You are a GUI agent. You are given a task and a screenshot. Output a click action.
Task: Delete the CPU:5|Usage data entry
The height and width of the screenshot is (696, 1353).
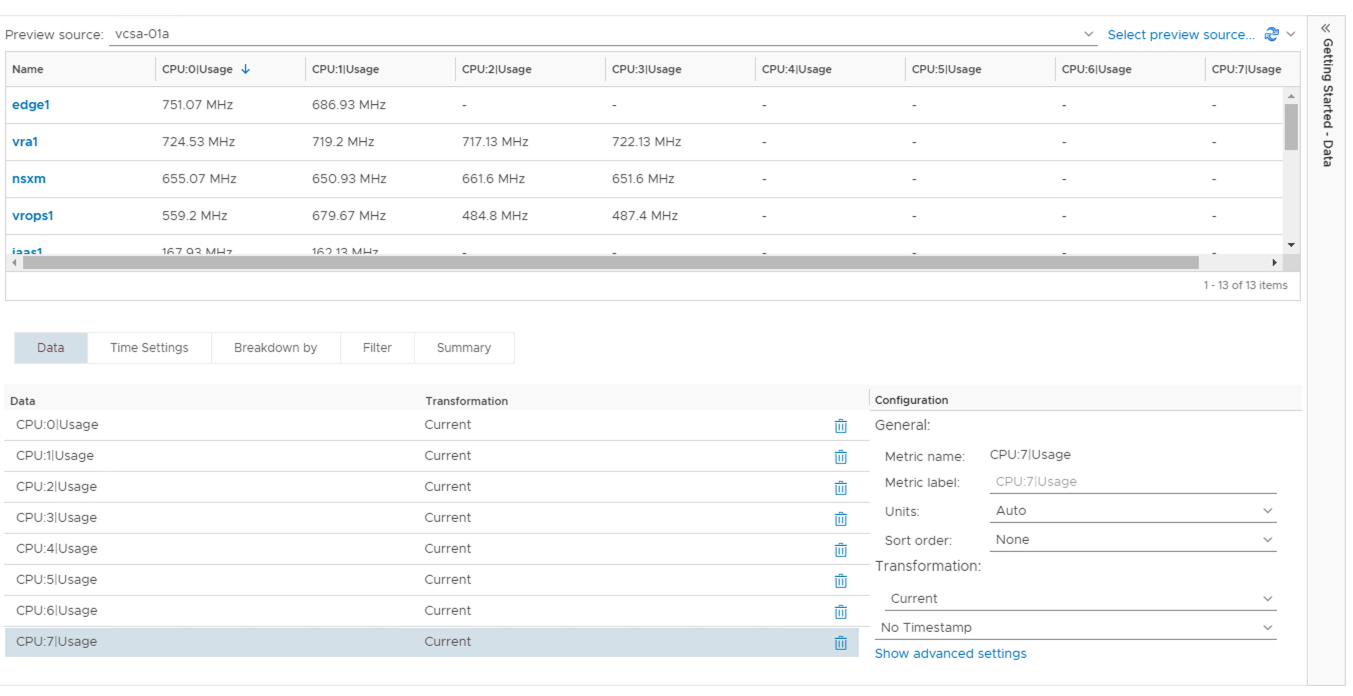click(840, 581)
